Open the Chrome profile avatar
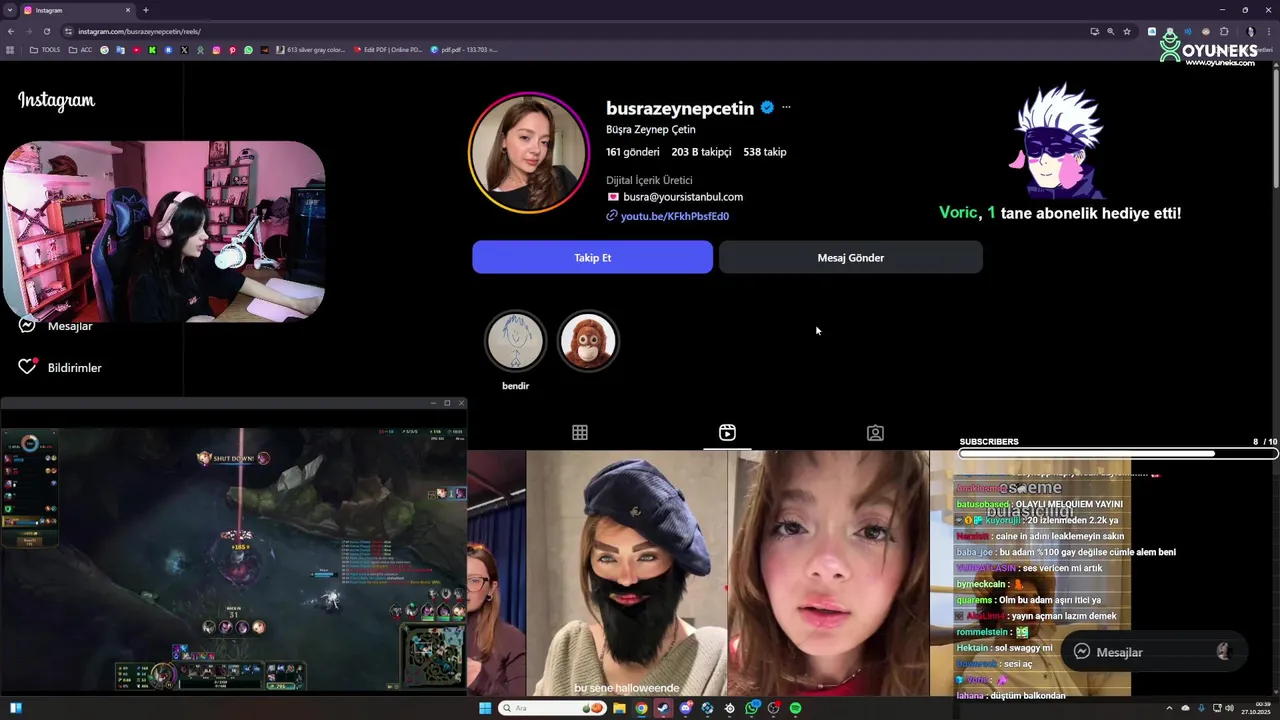Screen dimensions: 1280x720 [x=1250, y=31]
